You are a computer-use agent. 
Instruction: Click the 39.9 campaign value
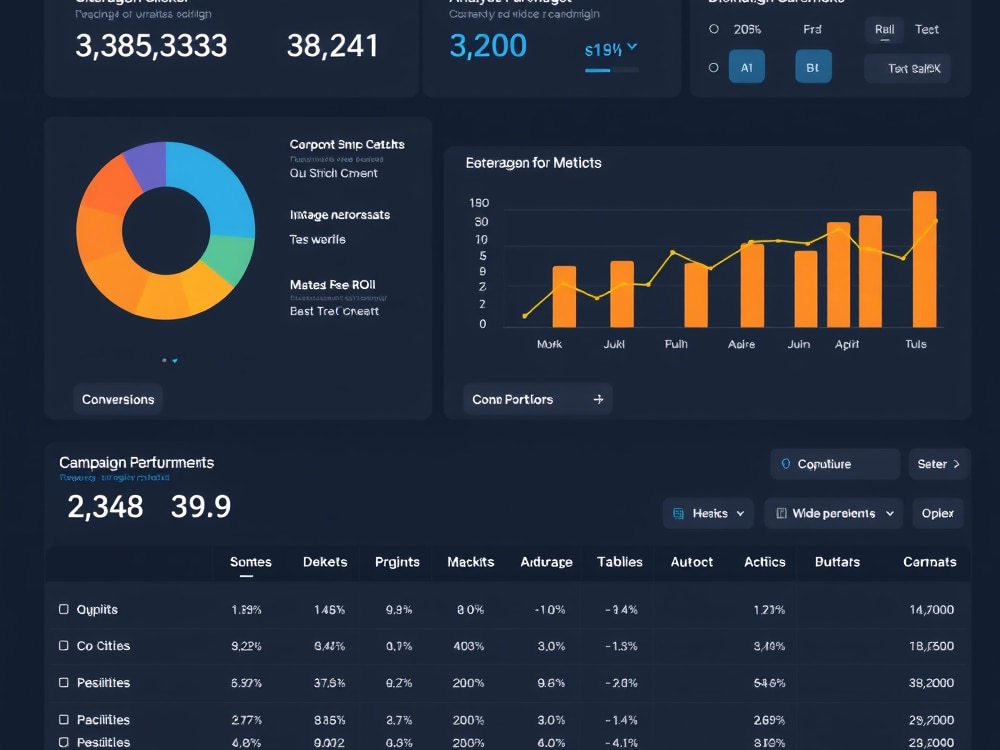pos(201,506)
